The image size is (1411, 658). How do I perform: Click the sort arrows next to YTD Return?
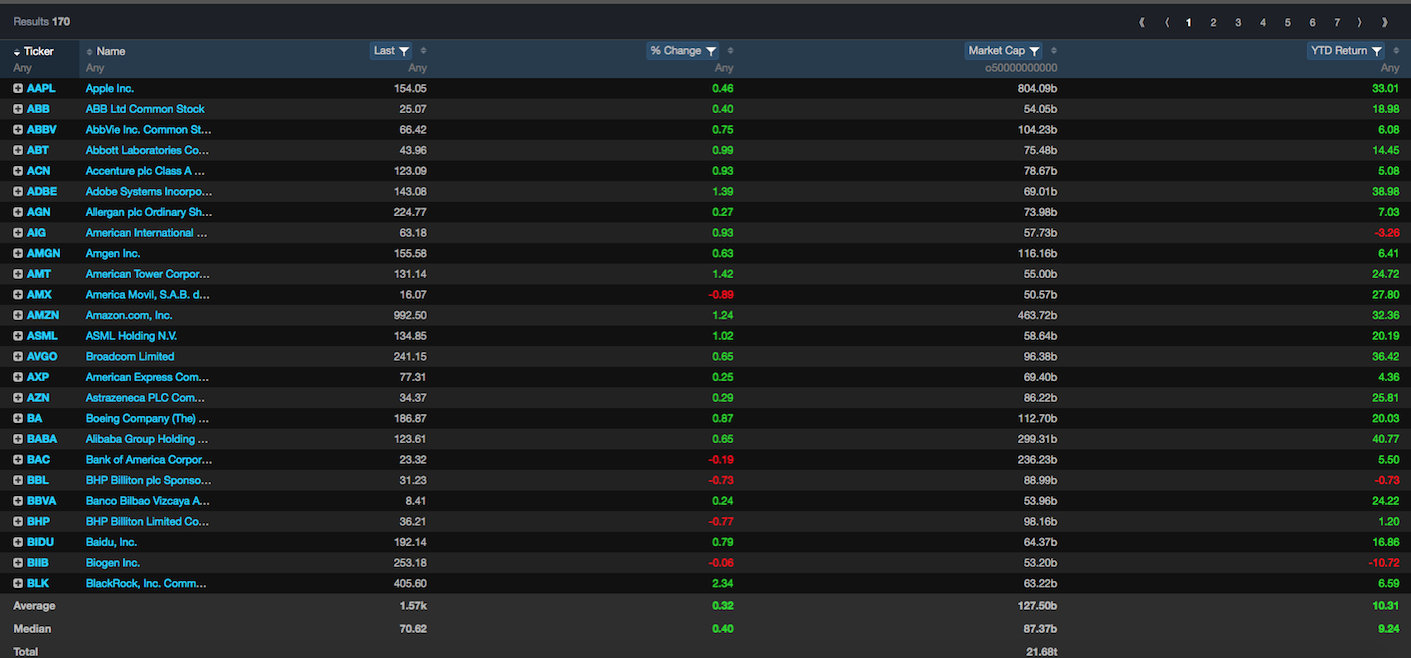(1396, 51)
